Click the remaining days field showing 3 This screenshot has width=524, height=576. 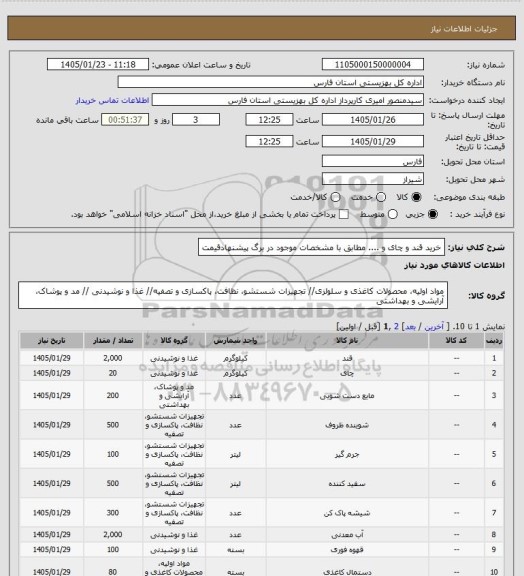tap(196, 120)
